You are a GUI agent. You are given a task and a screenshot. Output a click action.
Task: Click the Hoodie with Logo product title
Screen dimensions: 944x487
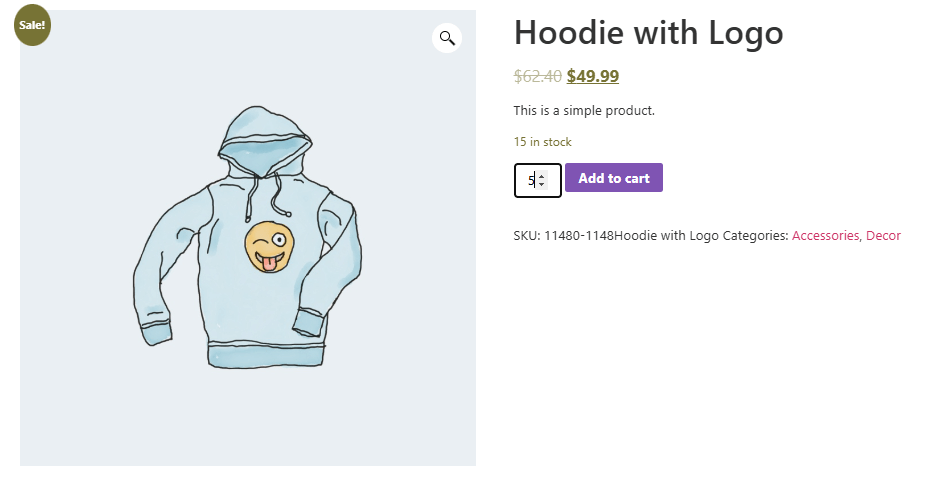648,34
